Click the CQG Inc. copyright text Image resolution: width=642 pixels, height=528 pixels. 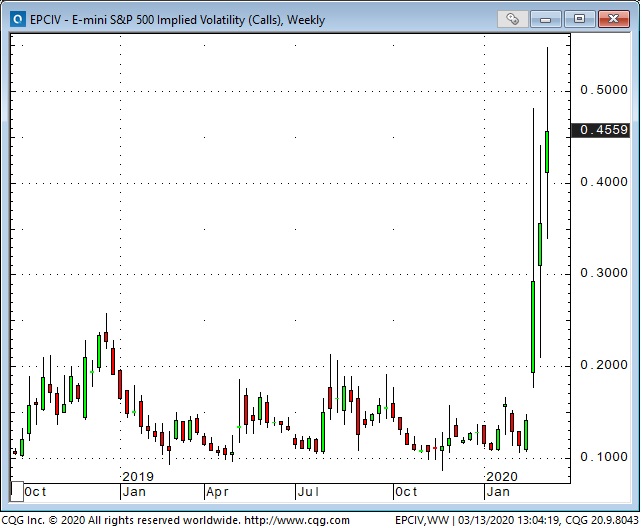click(121, 520)
